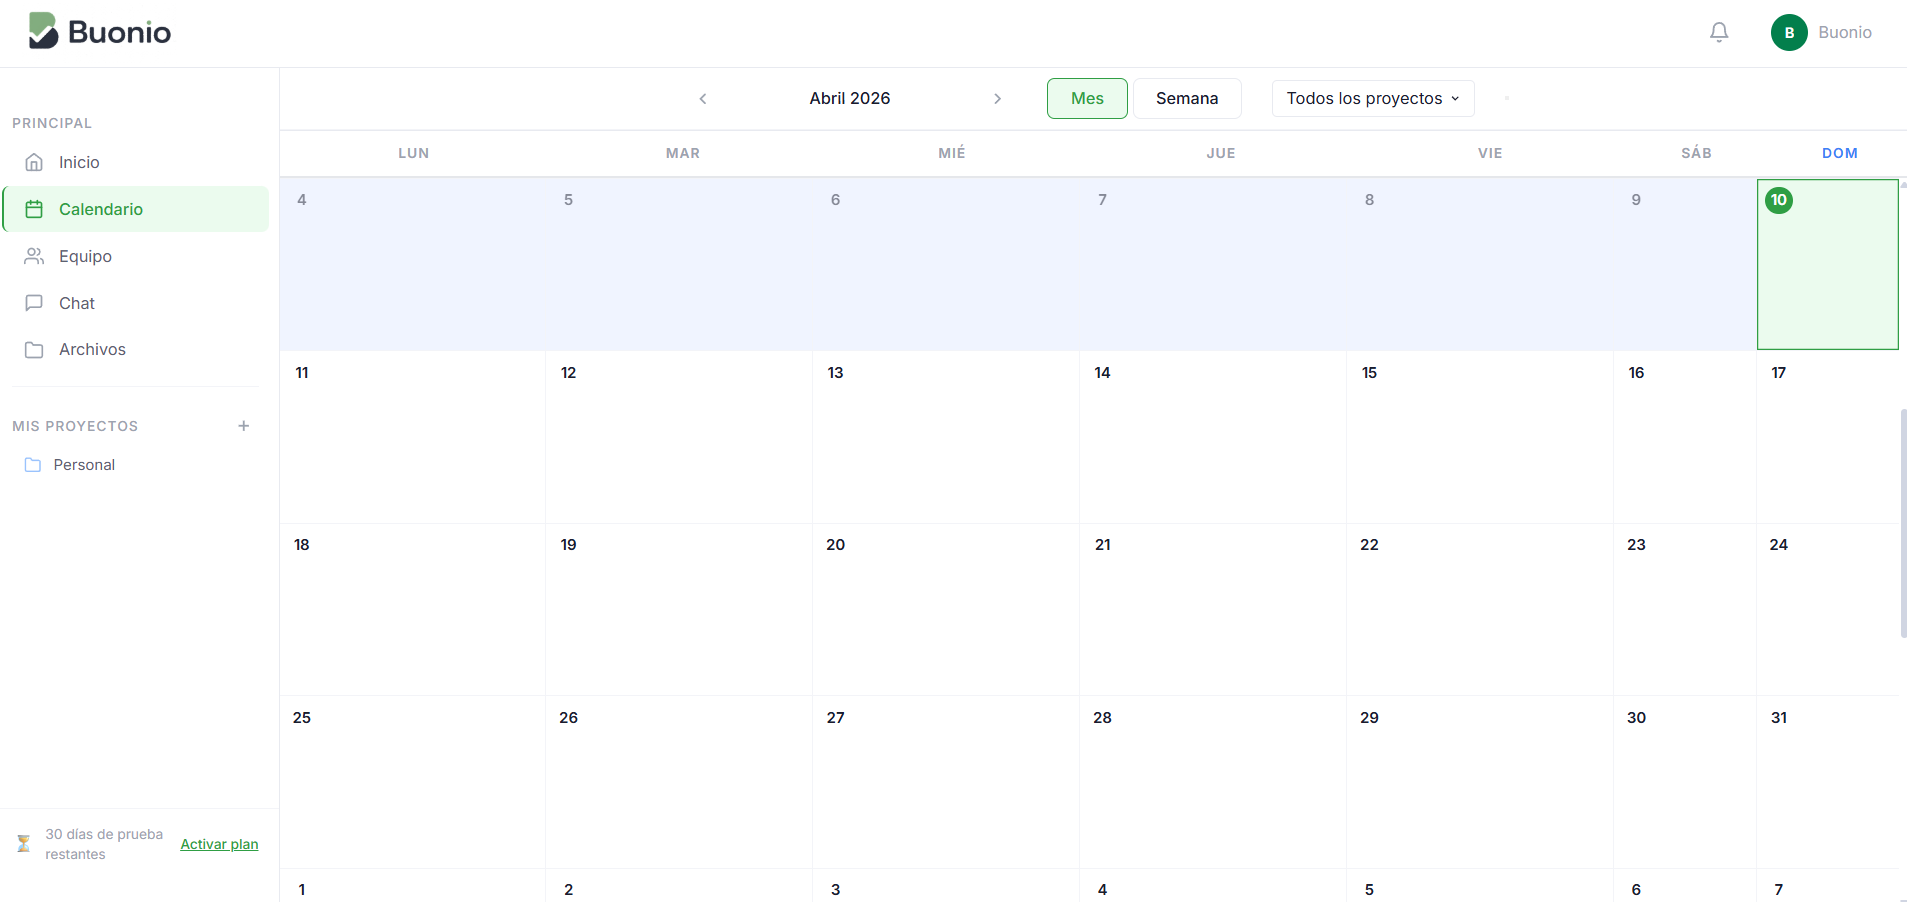Screen dimensions: 1907x902
Task: Select day 11 cell
Action: pos(413,437)
